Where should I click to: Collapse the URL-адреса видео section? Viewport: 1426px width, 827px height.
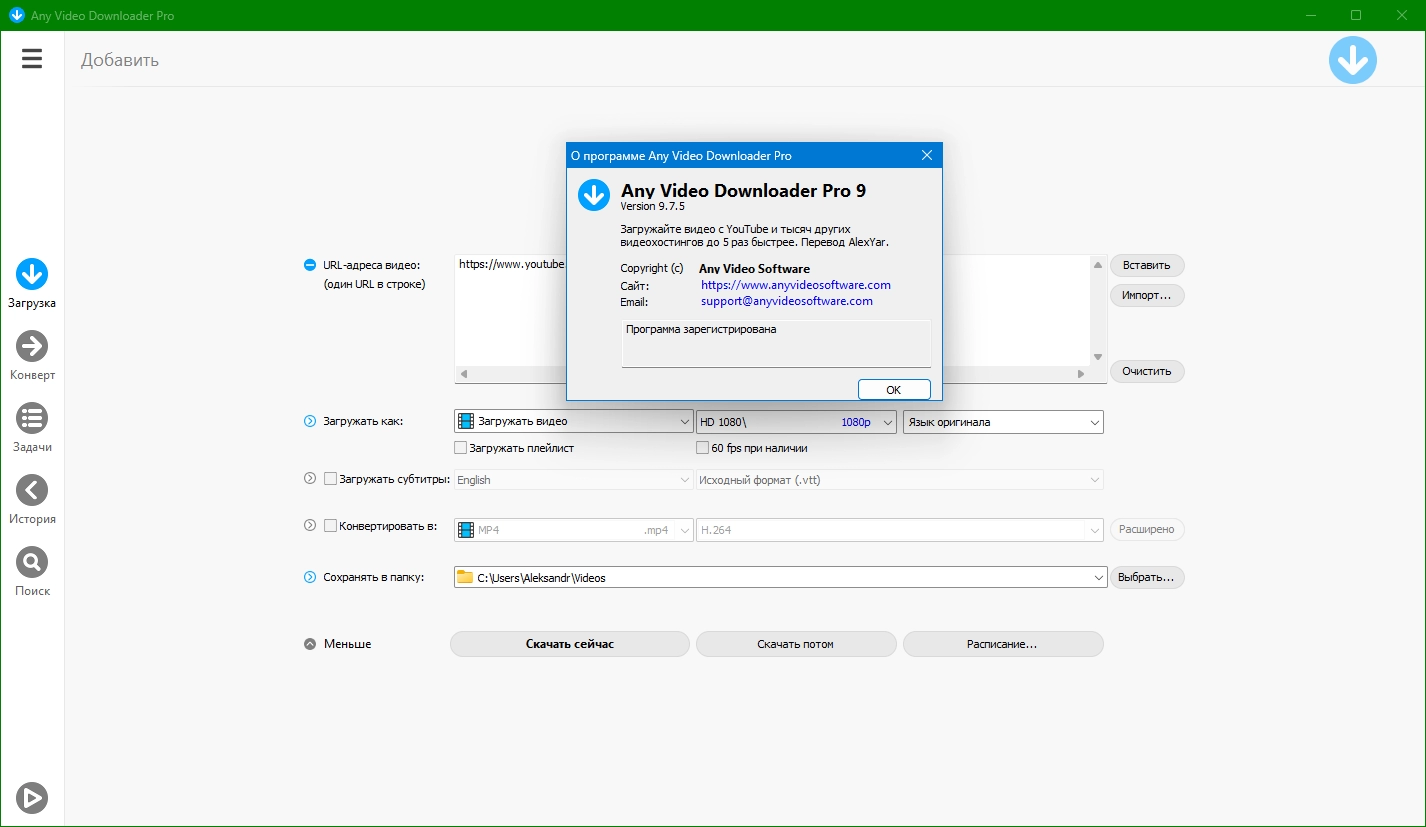(310, 265)
